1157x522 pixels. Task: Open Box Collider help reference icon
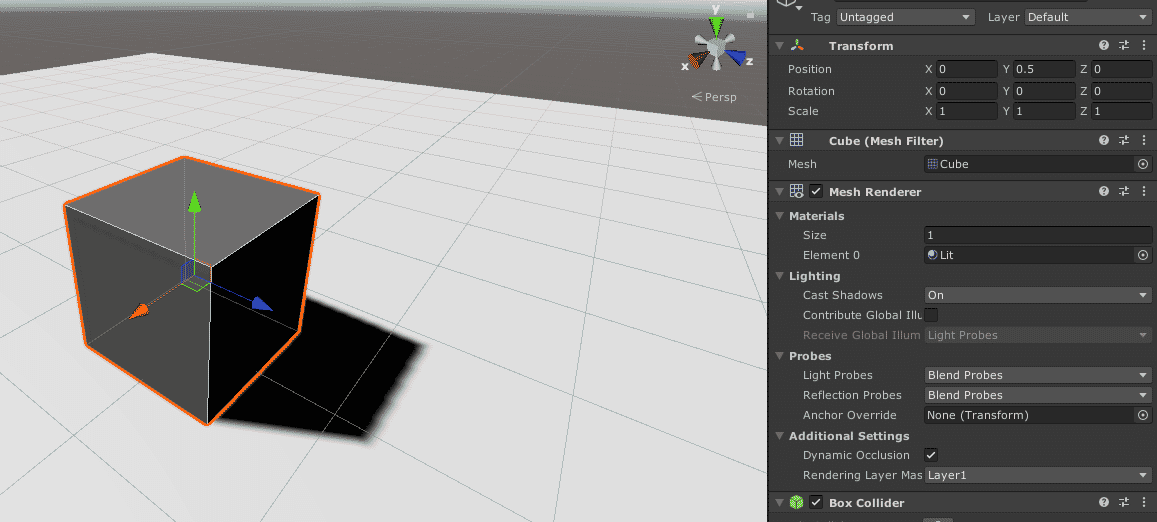pyautogui.click(x=1104, y=503)
